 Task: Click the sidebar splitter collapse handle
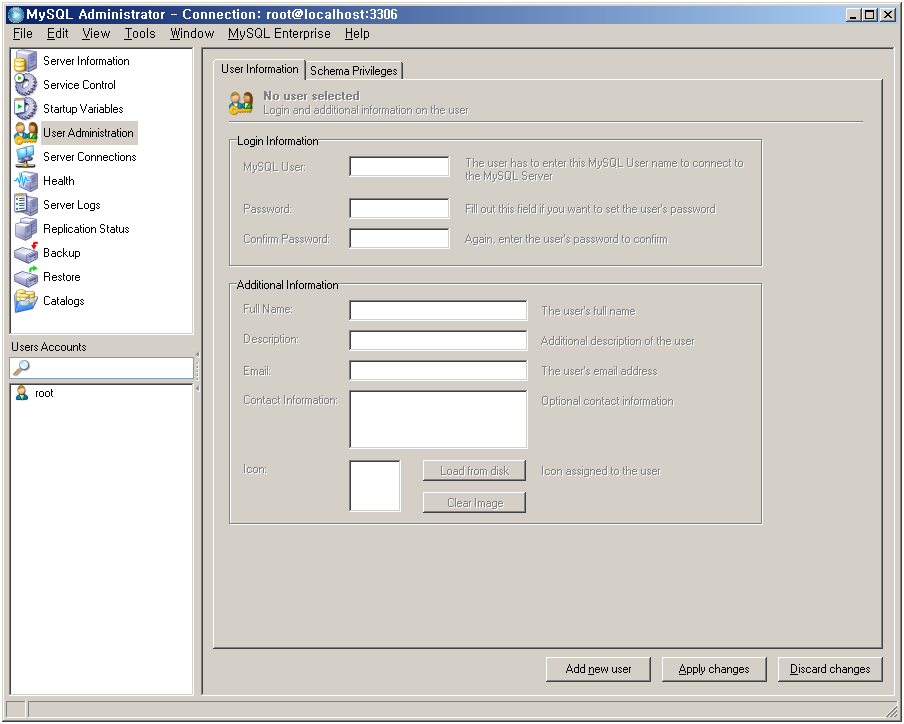(197, 372)
